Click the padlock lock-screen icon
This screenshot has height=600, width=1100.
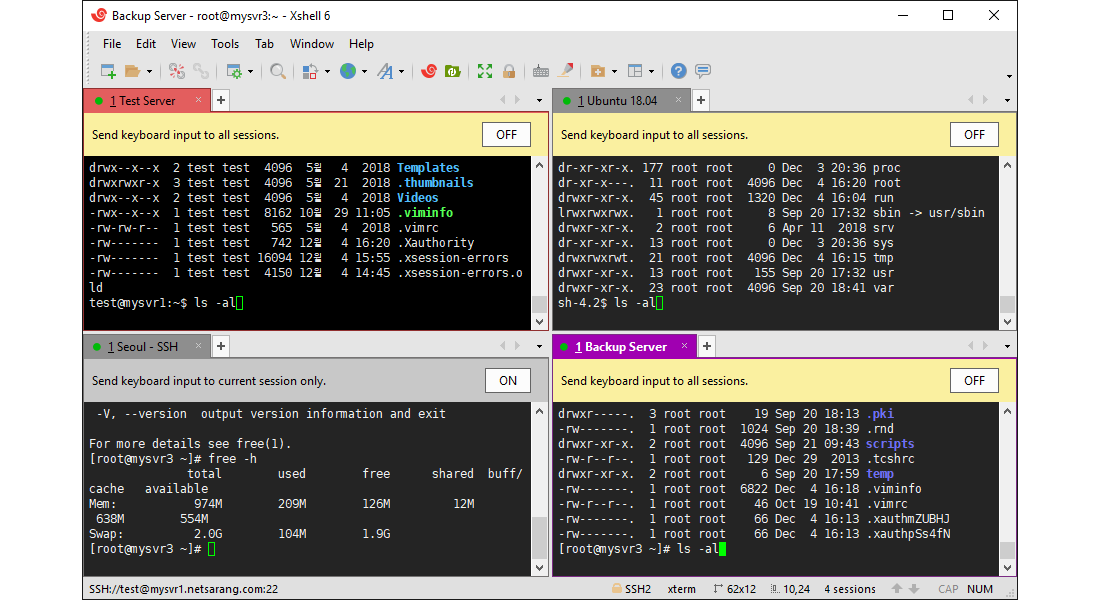pos(509,71)
